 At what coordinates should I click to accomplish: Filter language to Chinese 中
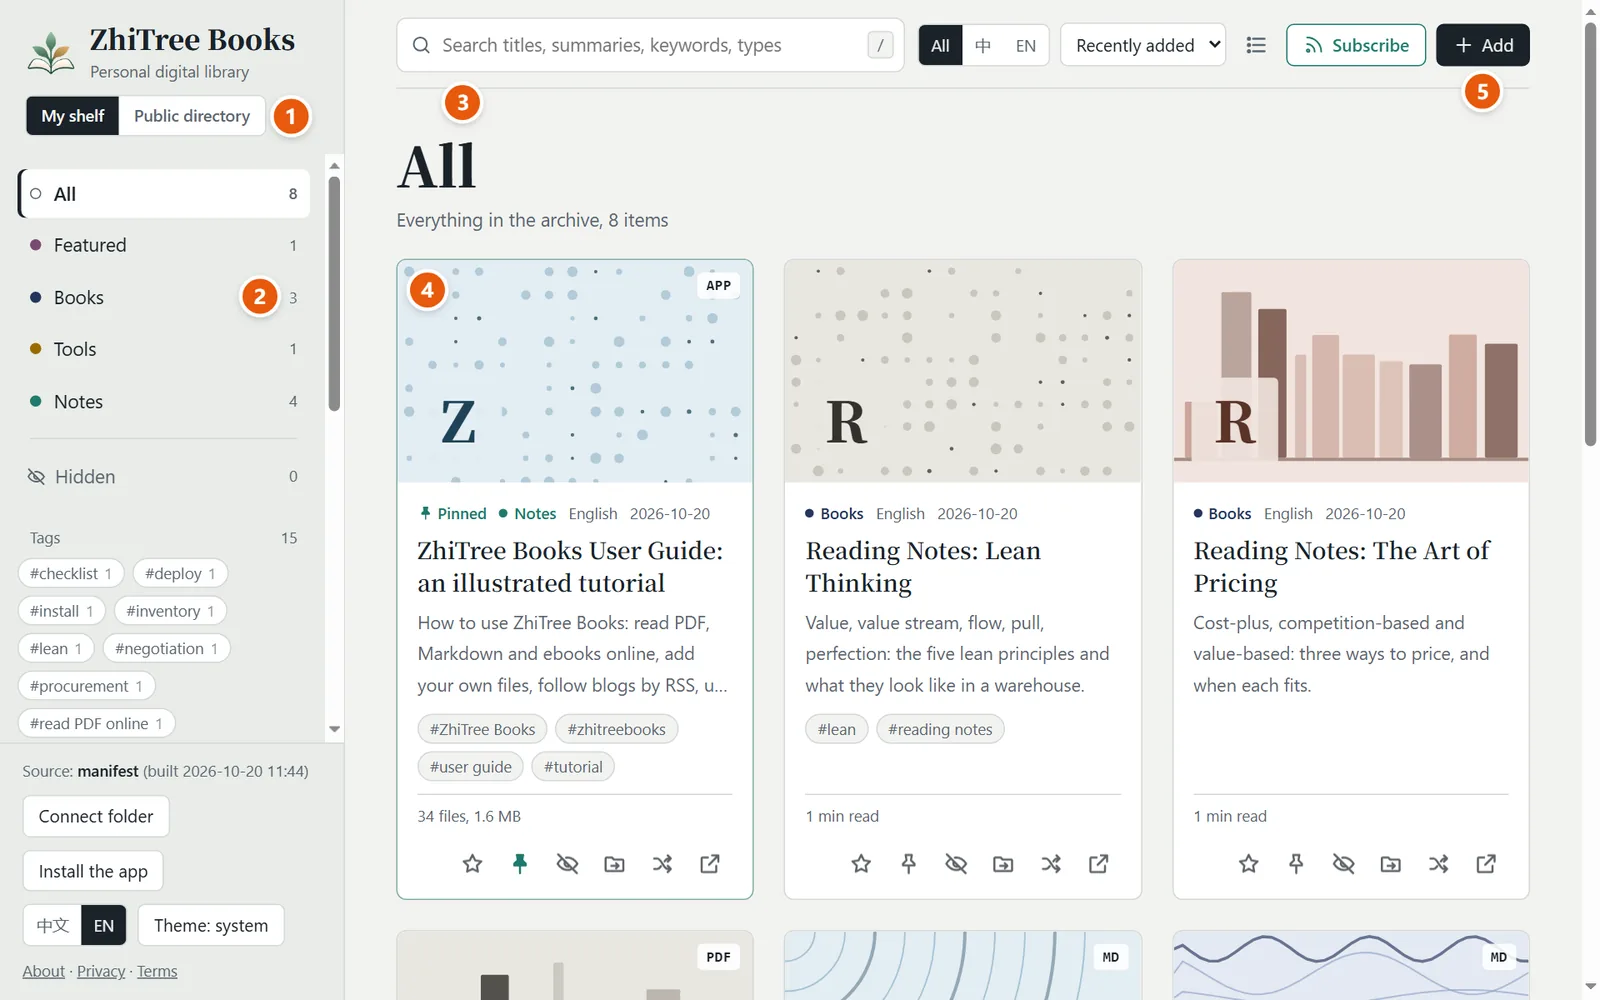[x=983, y=45]
